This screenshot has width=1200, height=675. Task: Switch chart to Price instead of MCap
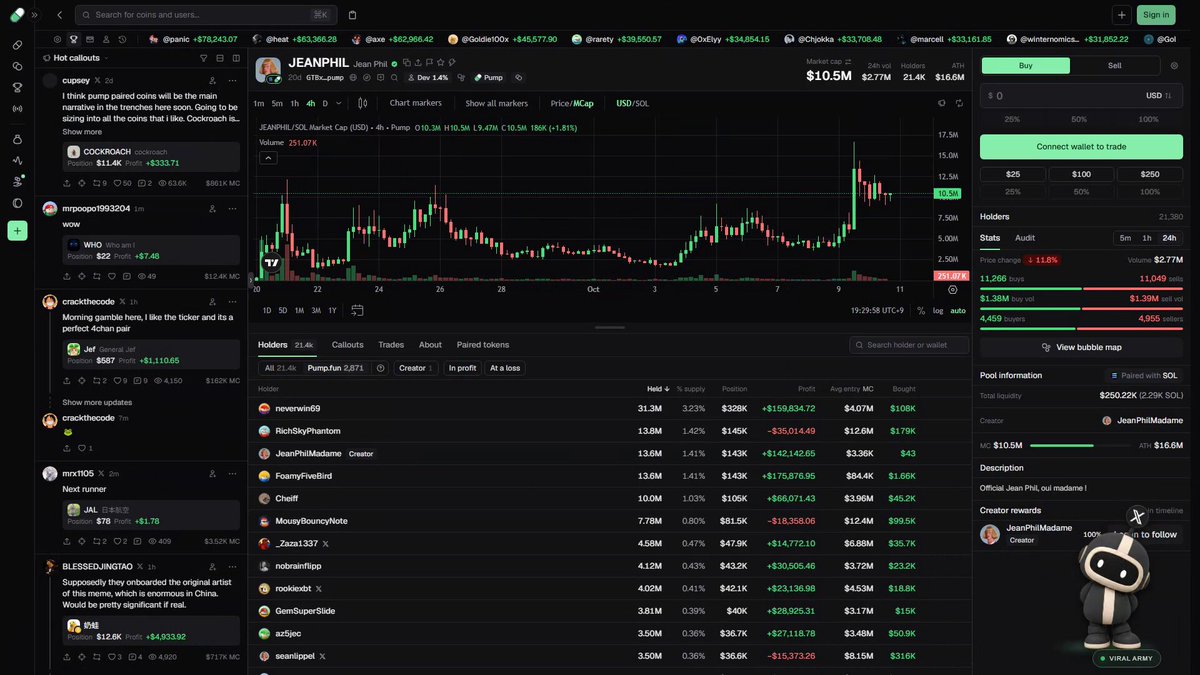click(559, 103)
